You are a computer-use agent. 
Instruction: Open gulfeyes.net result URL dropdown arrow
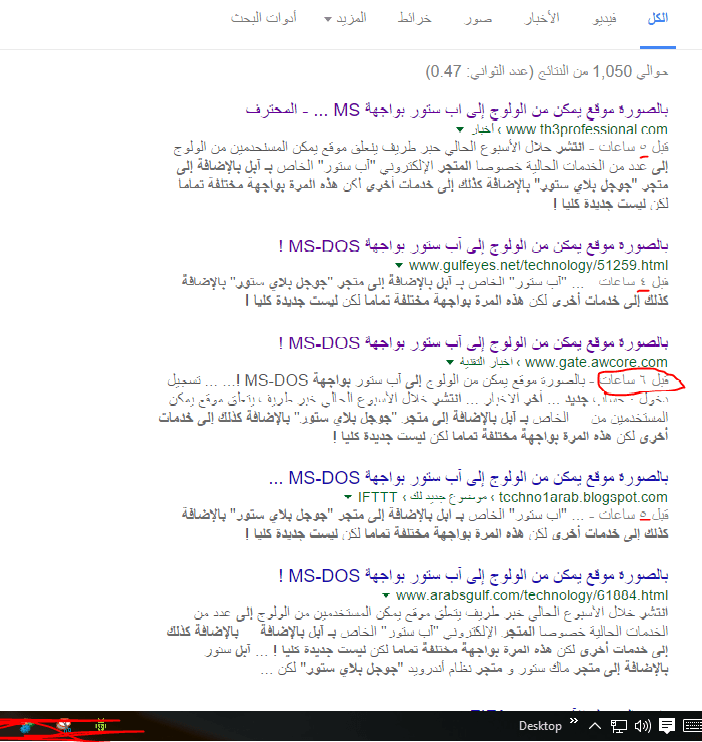pyautogui.click(x=400, y=265)
